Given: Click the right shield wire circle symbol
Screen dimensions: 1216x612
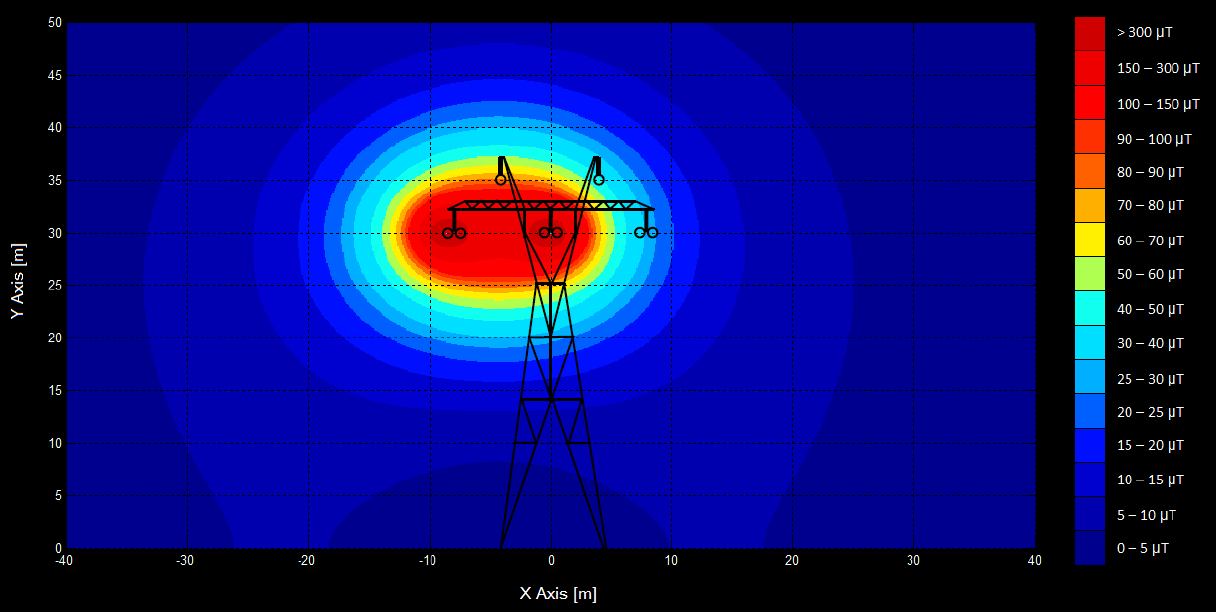Looking at the screenshot, I should point(597,178).
